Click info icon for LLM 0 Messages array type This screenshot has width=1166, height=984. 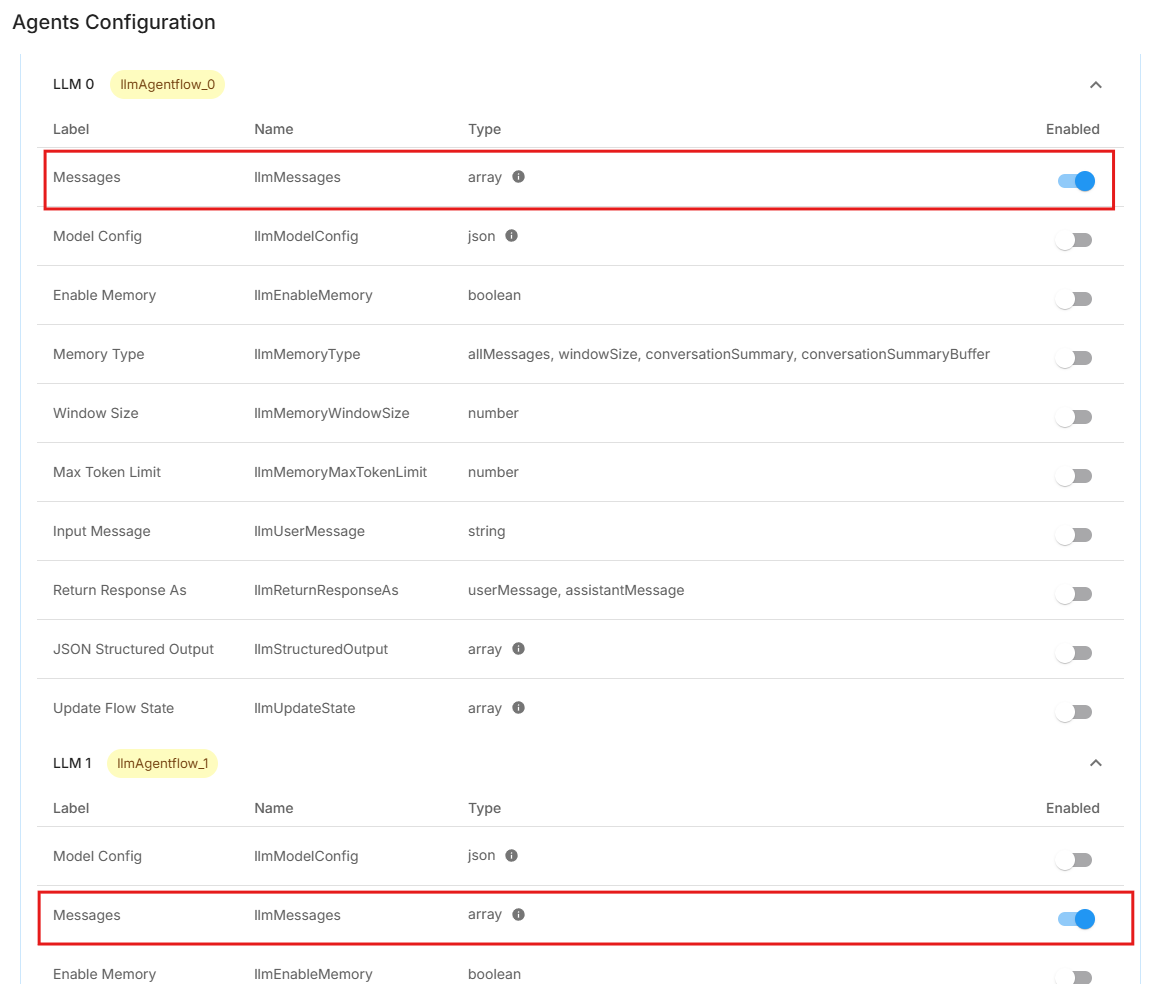point(518,177)
